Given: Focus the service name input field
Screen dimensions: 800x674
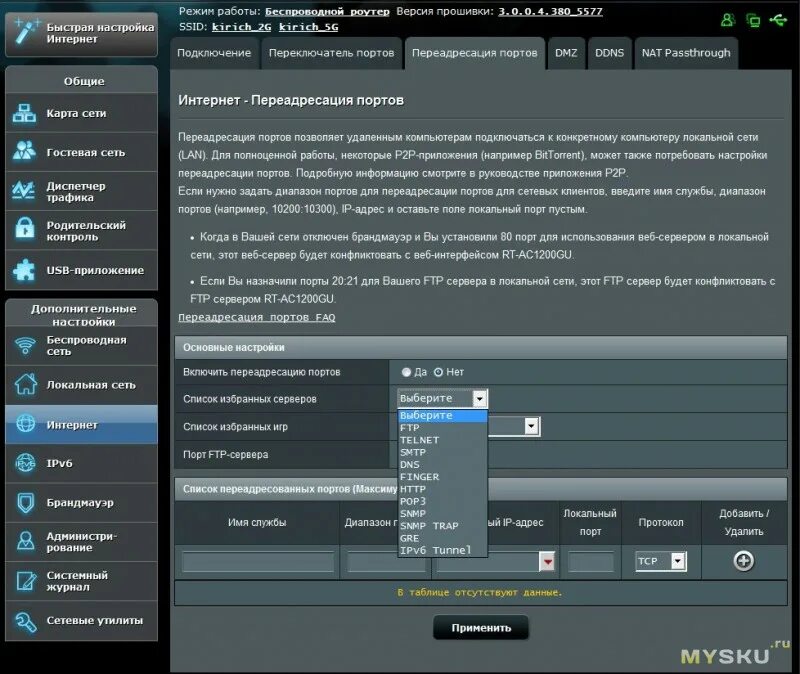Looking at the screenshot, I should coord(258,562).
